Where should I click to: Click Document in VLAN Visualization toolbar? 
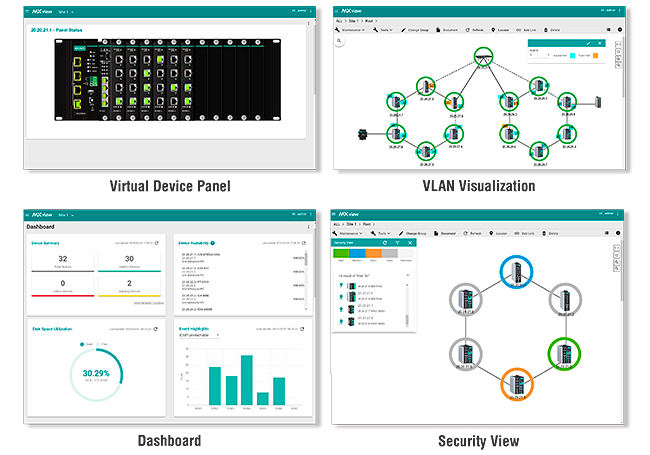(x=447, y=30)
